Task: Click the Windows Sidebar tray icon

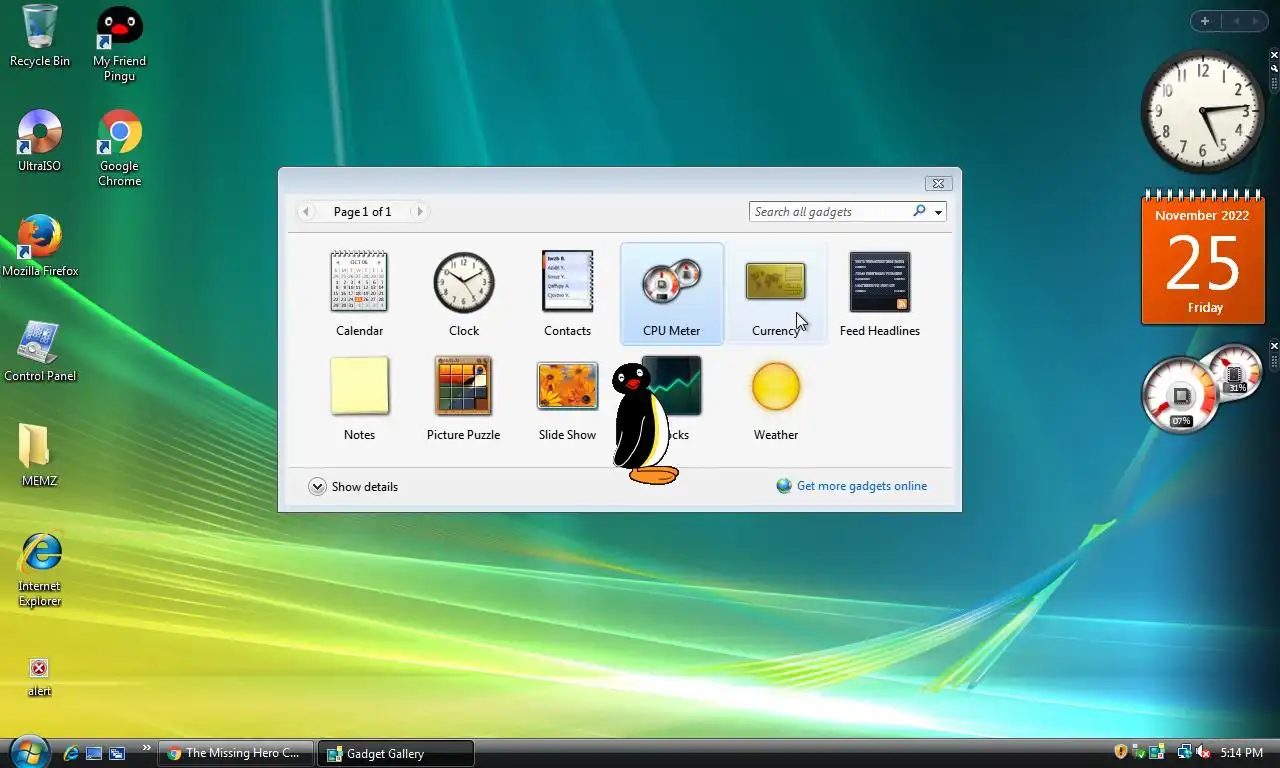Action: pos(1157,752)
